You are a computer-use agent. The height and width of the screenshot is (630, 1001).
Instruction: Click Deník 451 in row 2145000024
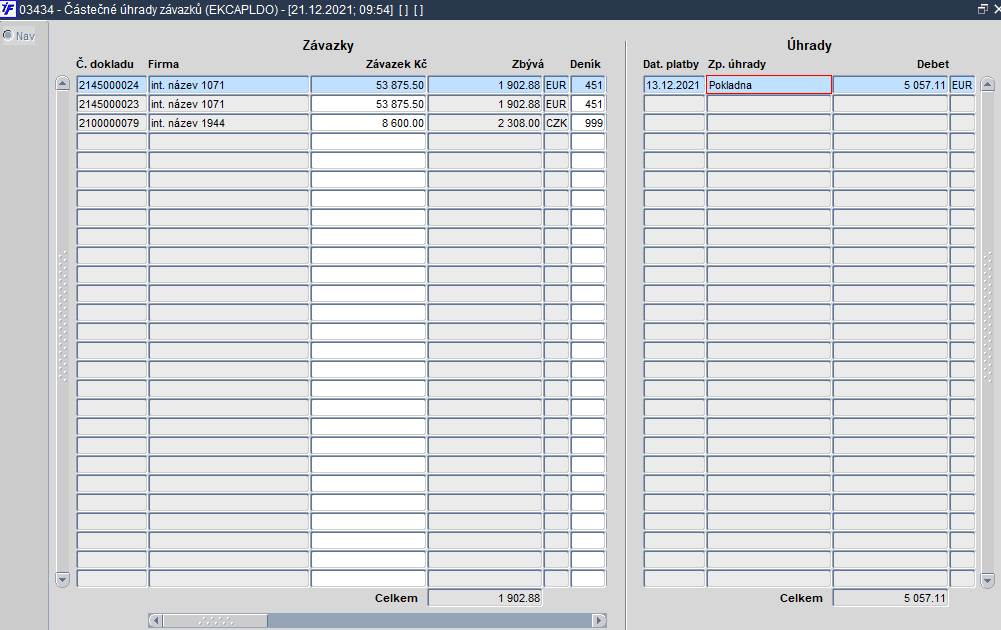click(x=588, y=85)
